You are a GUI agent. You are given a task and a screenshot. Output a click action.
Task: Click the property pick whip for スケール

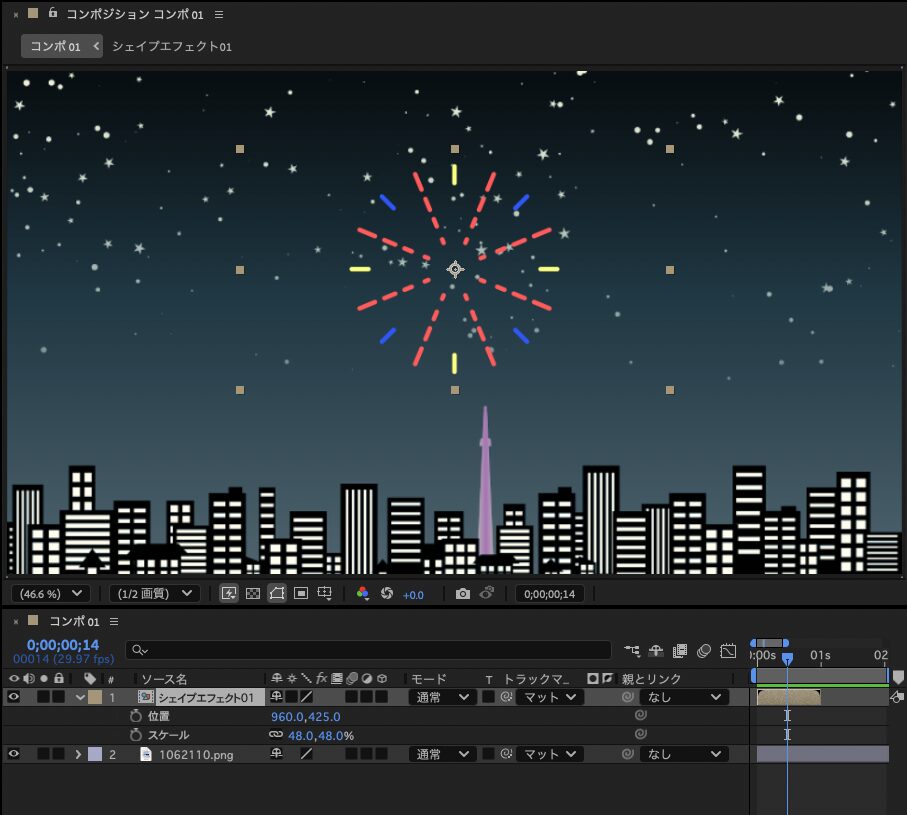pyautogui.click(x=640, y=734)
